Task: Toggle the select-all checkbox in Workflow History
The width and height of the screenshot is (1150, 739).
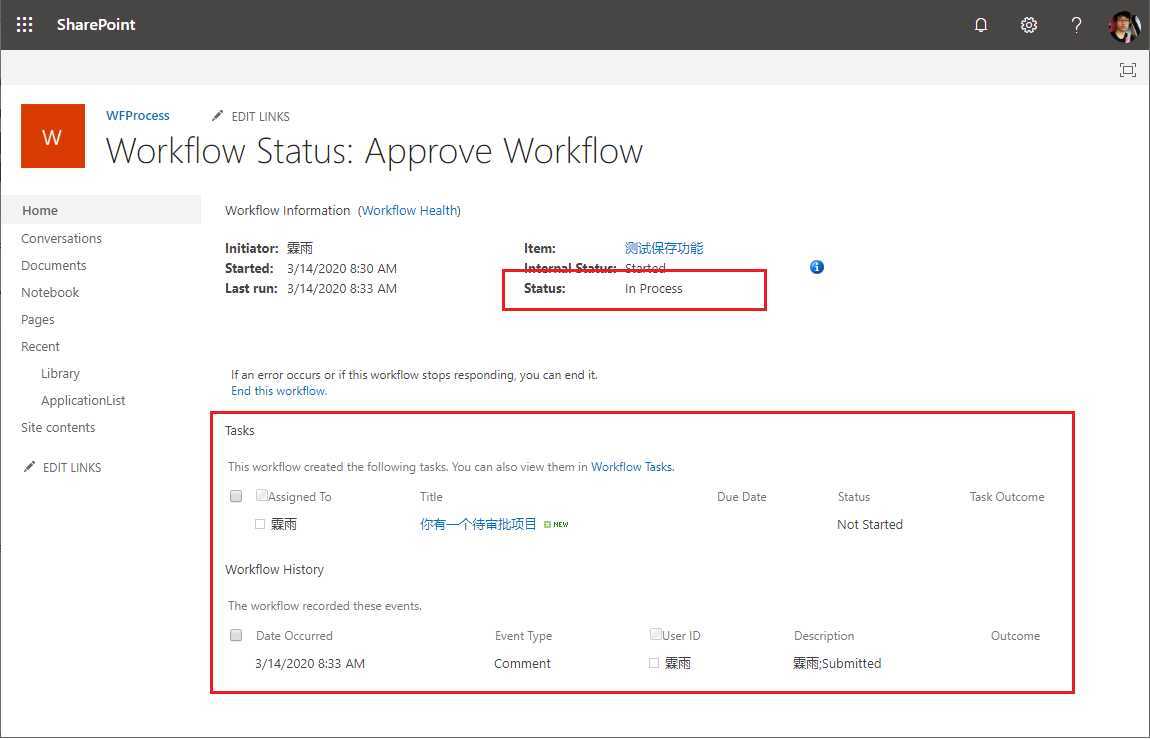Action: coord(236,635)
